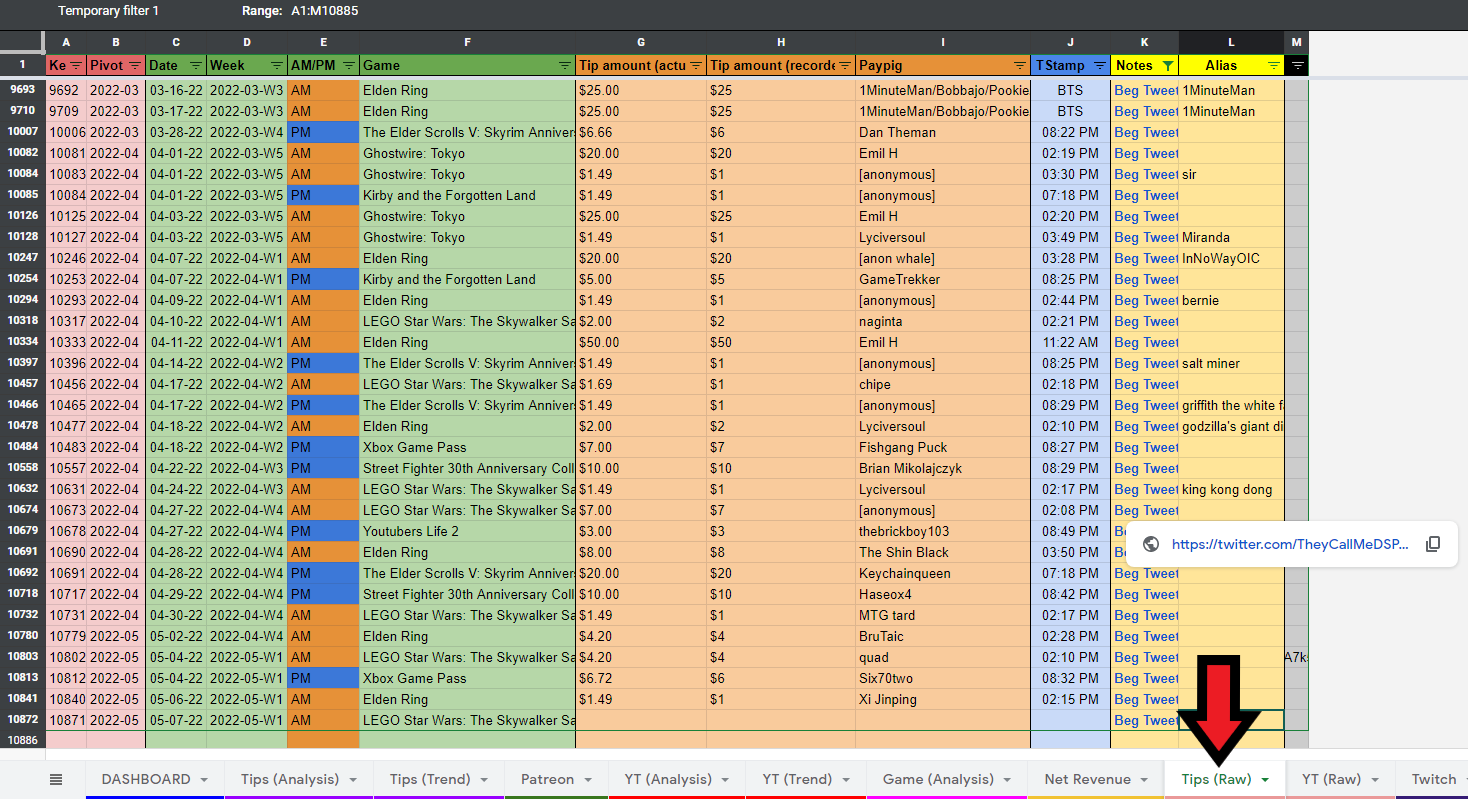This screenshot has width=1468, height=799.
Task: Select Paypig cell 'Fishgang Puck'
Action: (x=943, y=447)
